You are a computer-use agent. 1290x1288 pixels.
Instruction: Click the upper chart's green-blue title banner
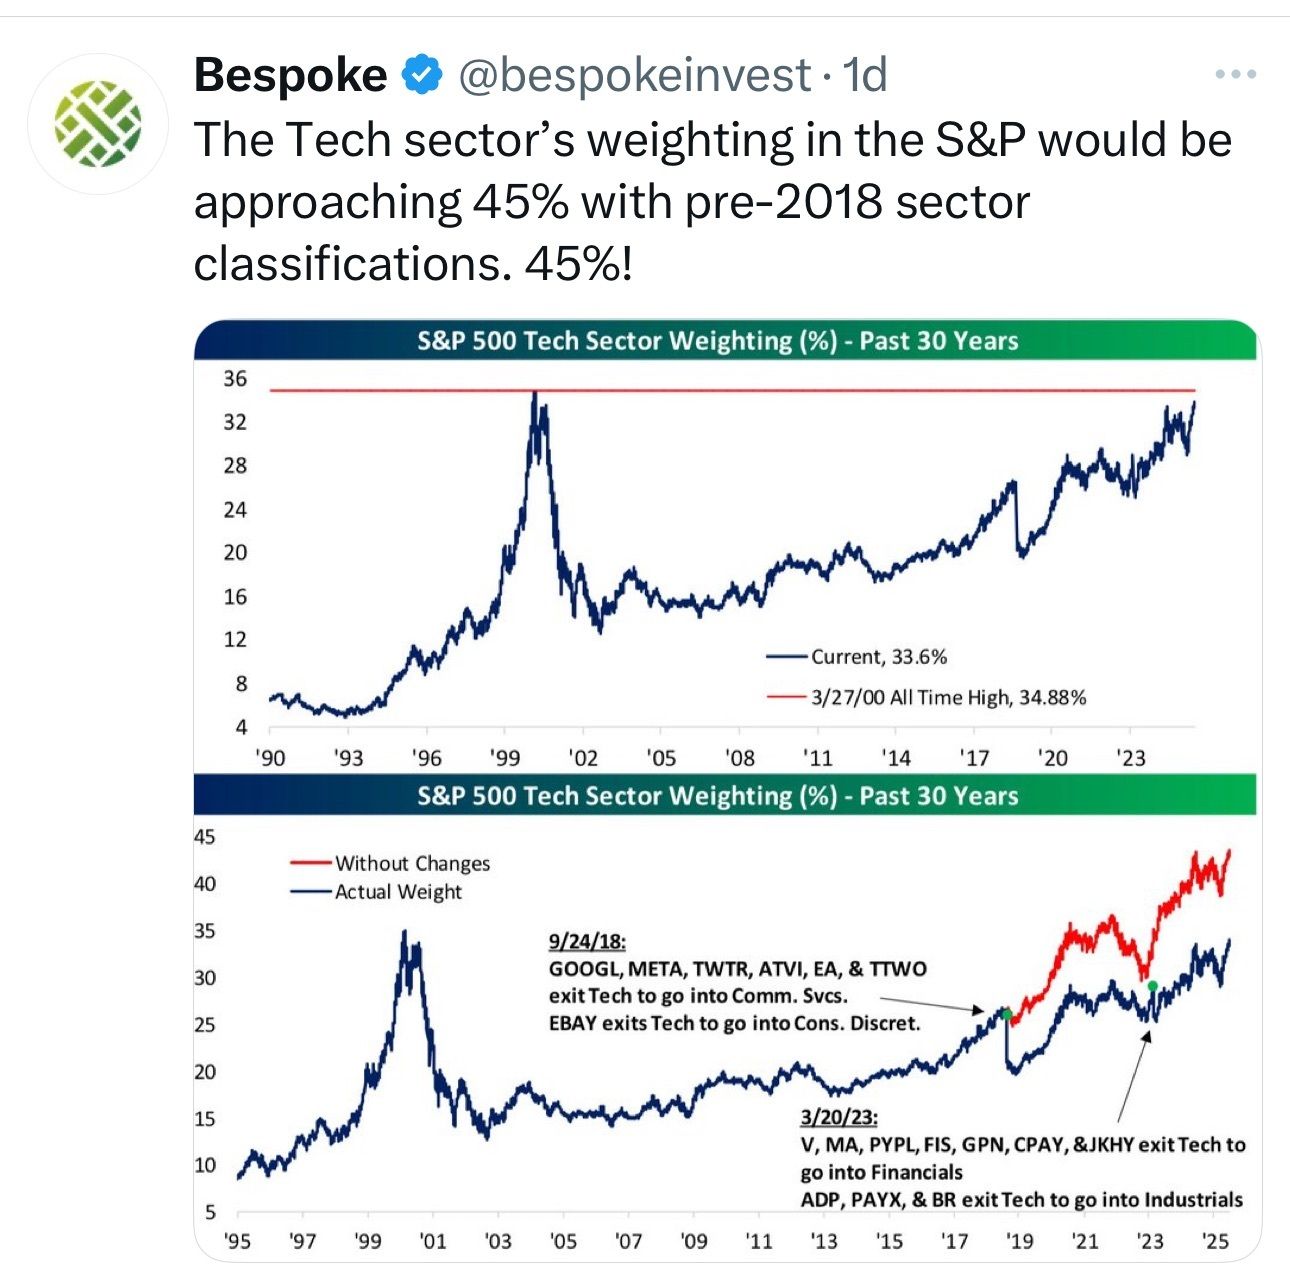pyautogui.click(x=725, y=340)
